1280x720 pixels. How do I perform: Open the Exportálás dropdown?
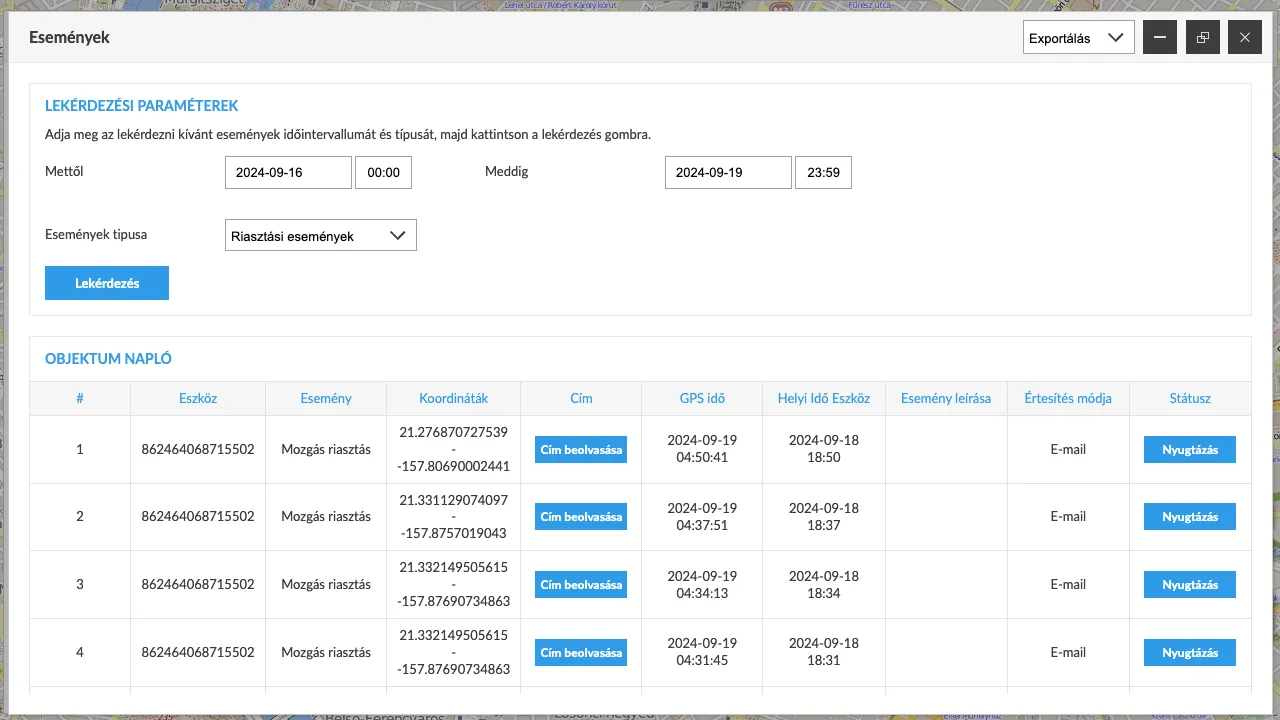pyautogui.click(x=1078, y=38)
